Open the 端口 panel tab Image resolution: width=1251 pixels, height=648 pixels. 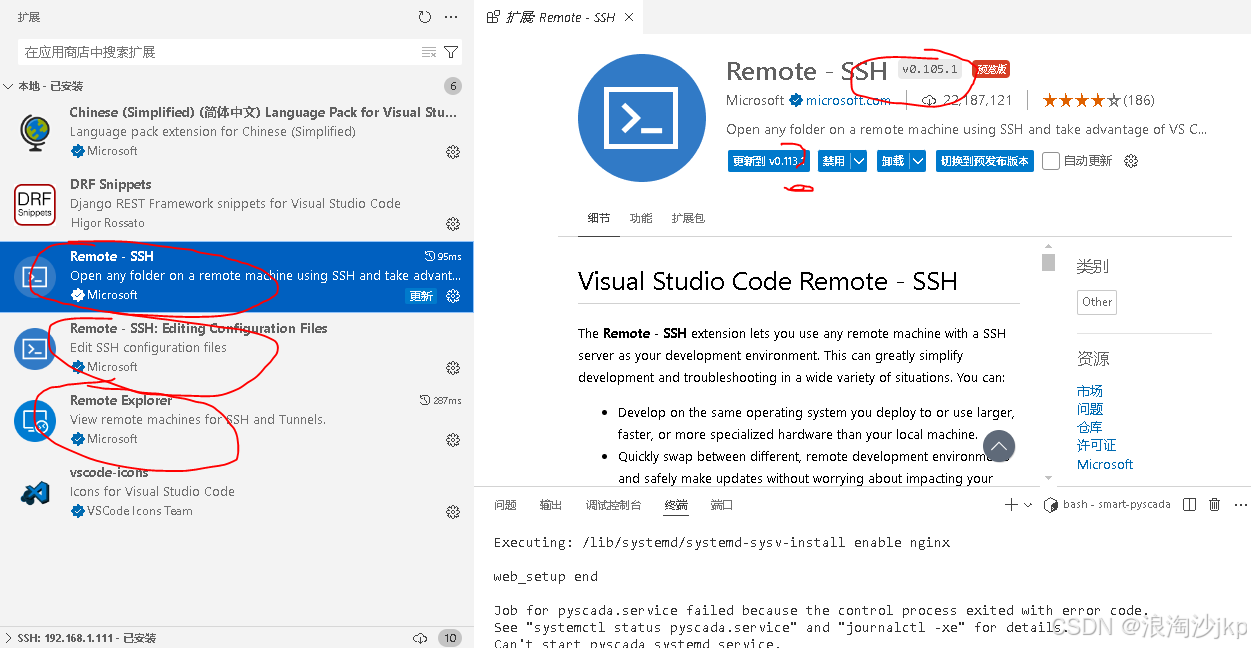722,505
